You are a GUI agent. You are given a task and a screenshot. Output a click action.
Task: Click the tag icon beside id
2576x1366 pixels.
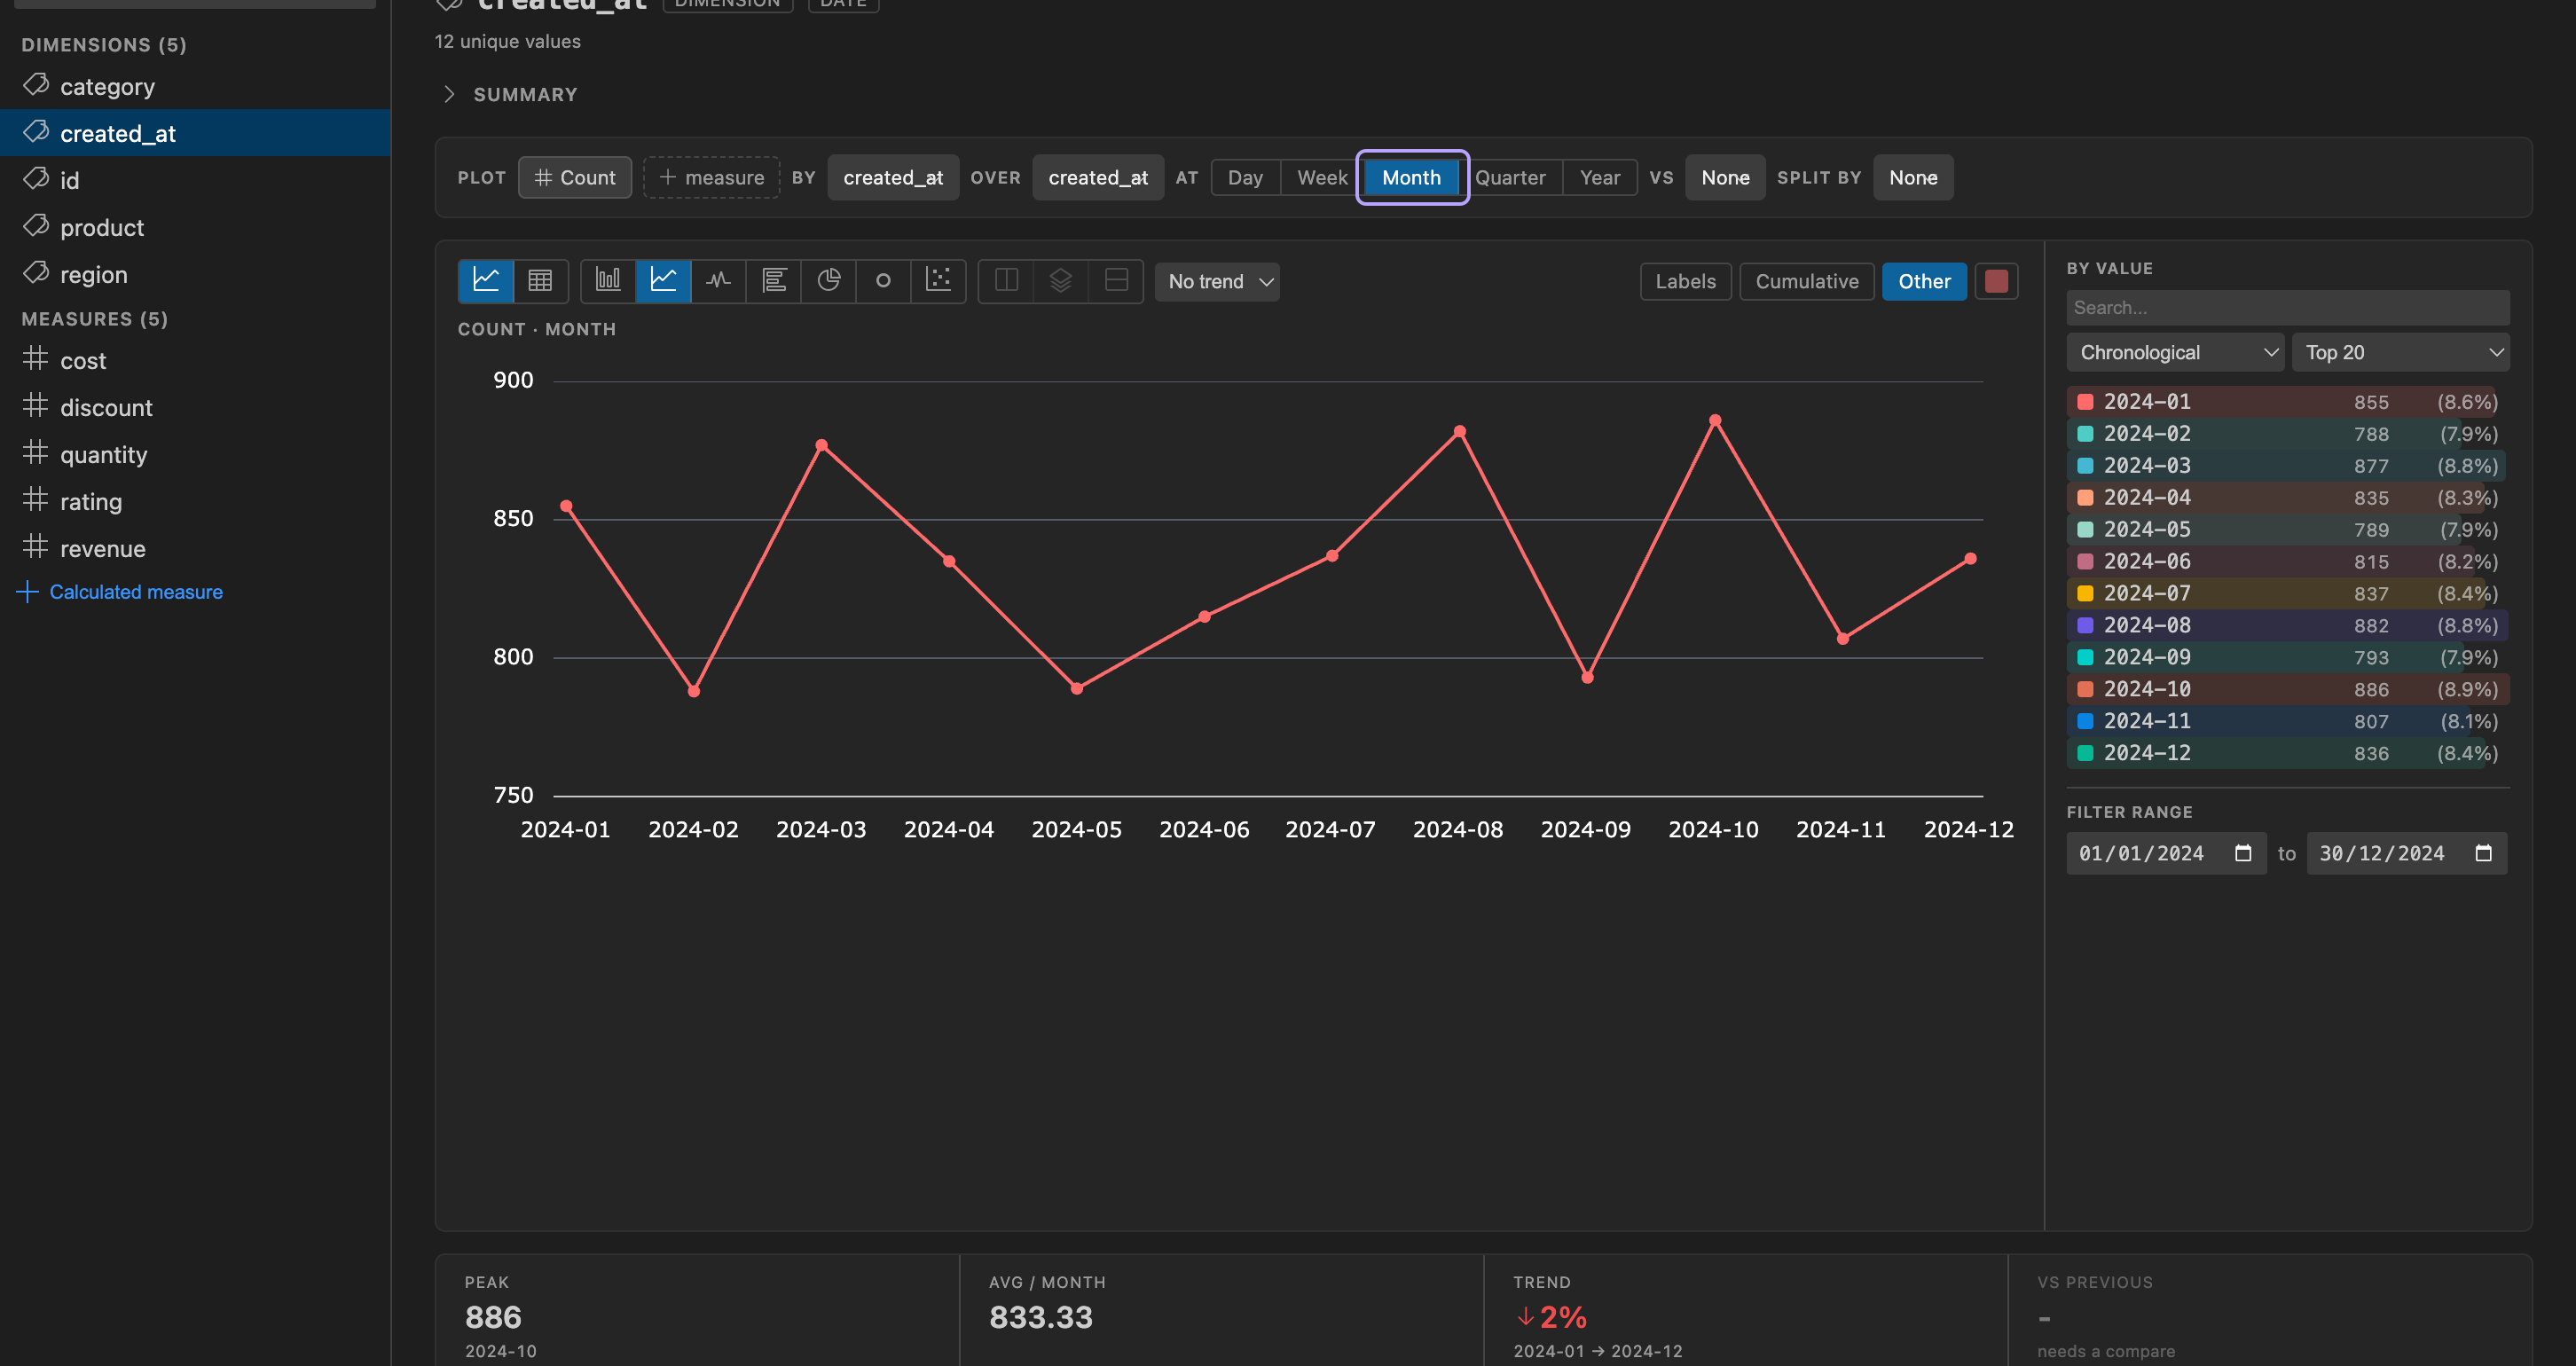36,179
